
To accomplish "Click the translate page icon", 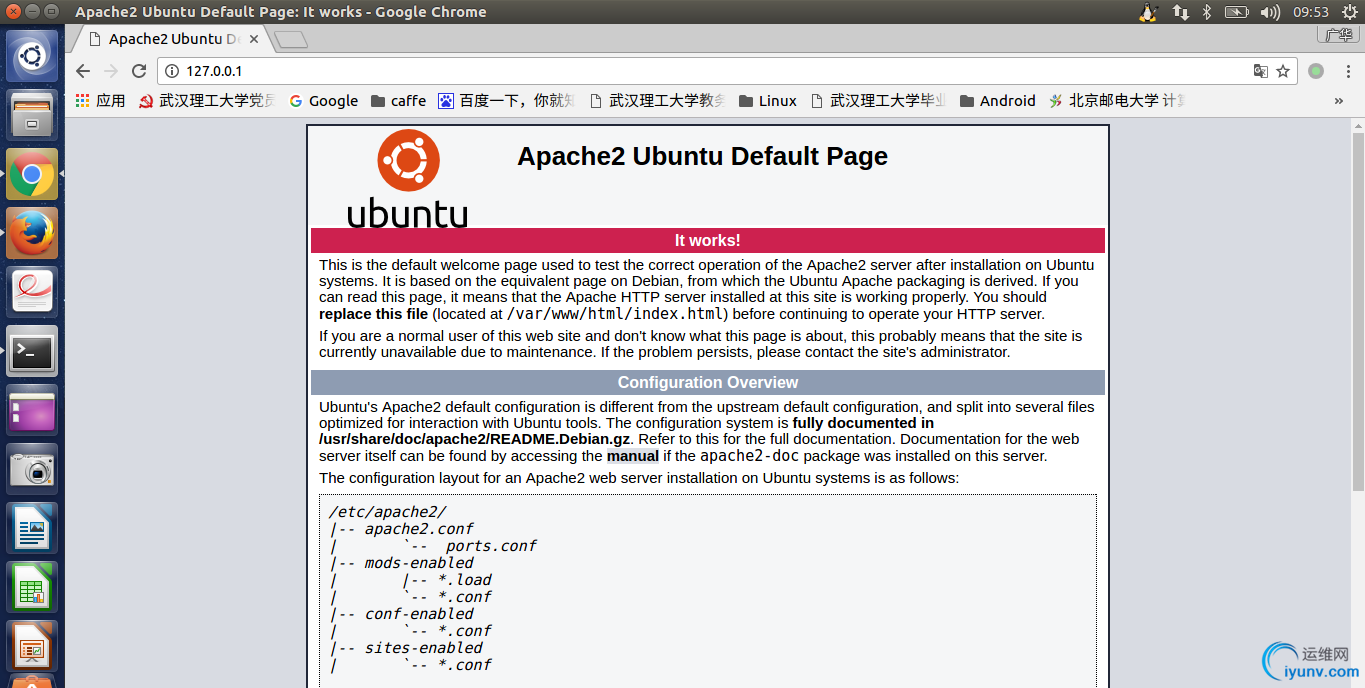I will pyautogui.click(x=1261, y=71).
